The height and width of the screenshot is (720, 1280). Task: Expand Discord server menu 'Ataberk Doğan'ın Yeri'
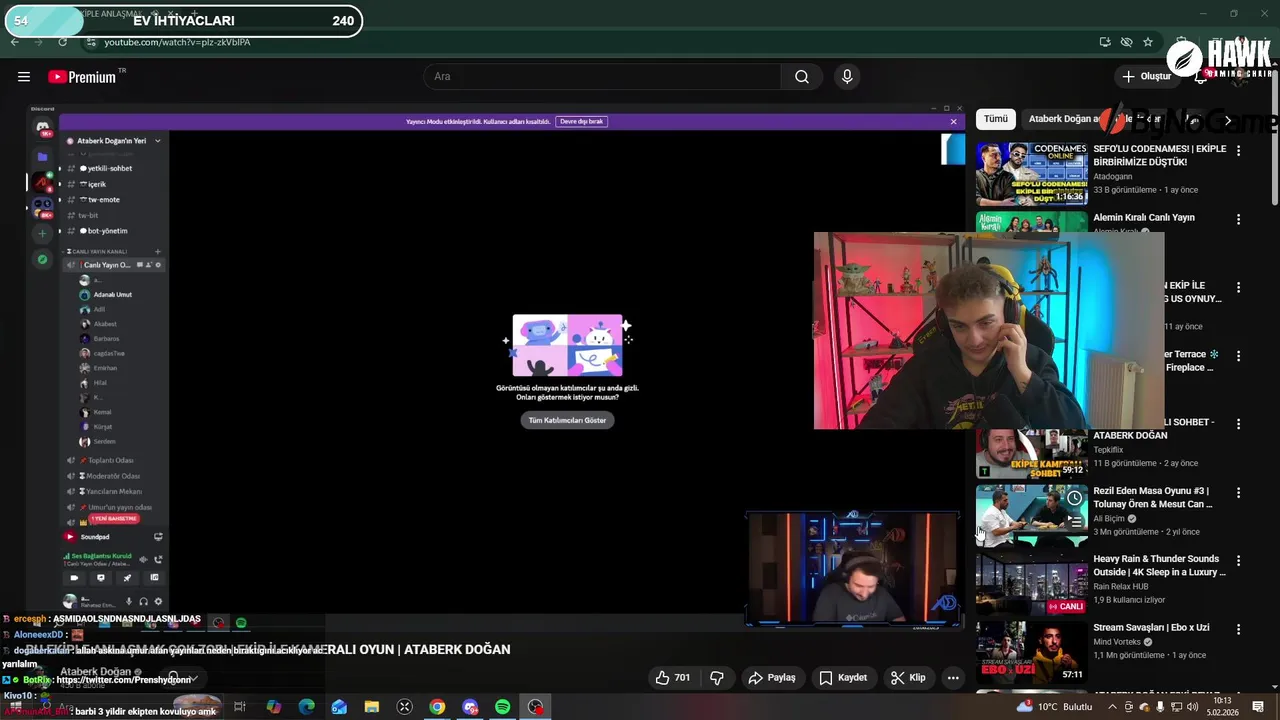(x=114, y=141)
